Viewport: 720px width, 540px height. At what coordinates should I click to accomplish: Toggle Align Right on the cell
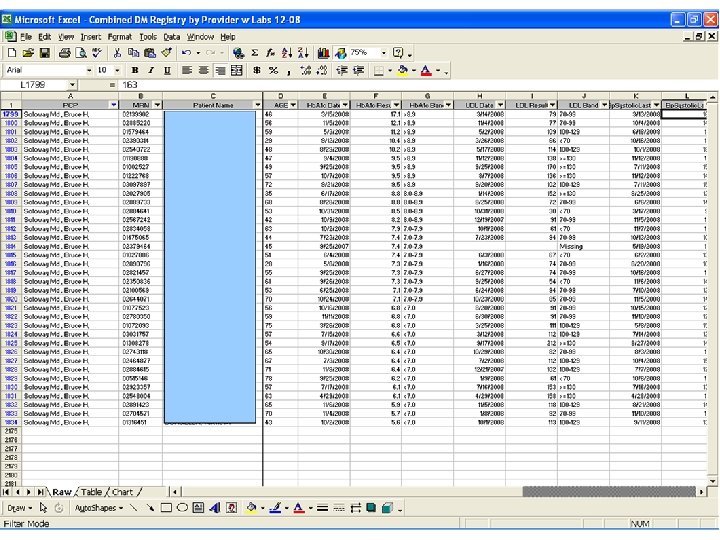point(220,70)
